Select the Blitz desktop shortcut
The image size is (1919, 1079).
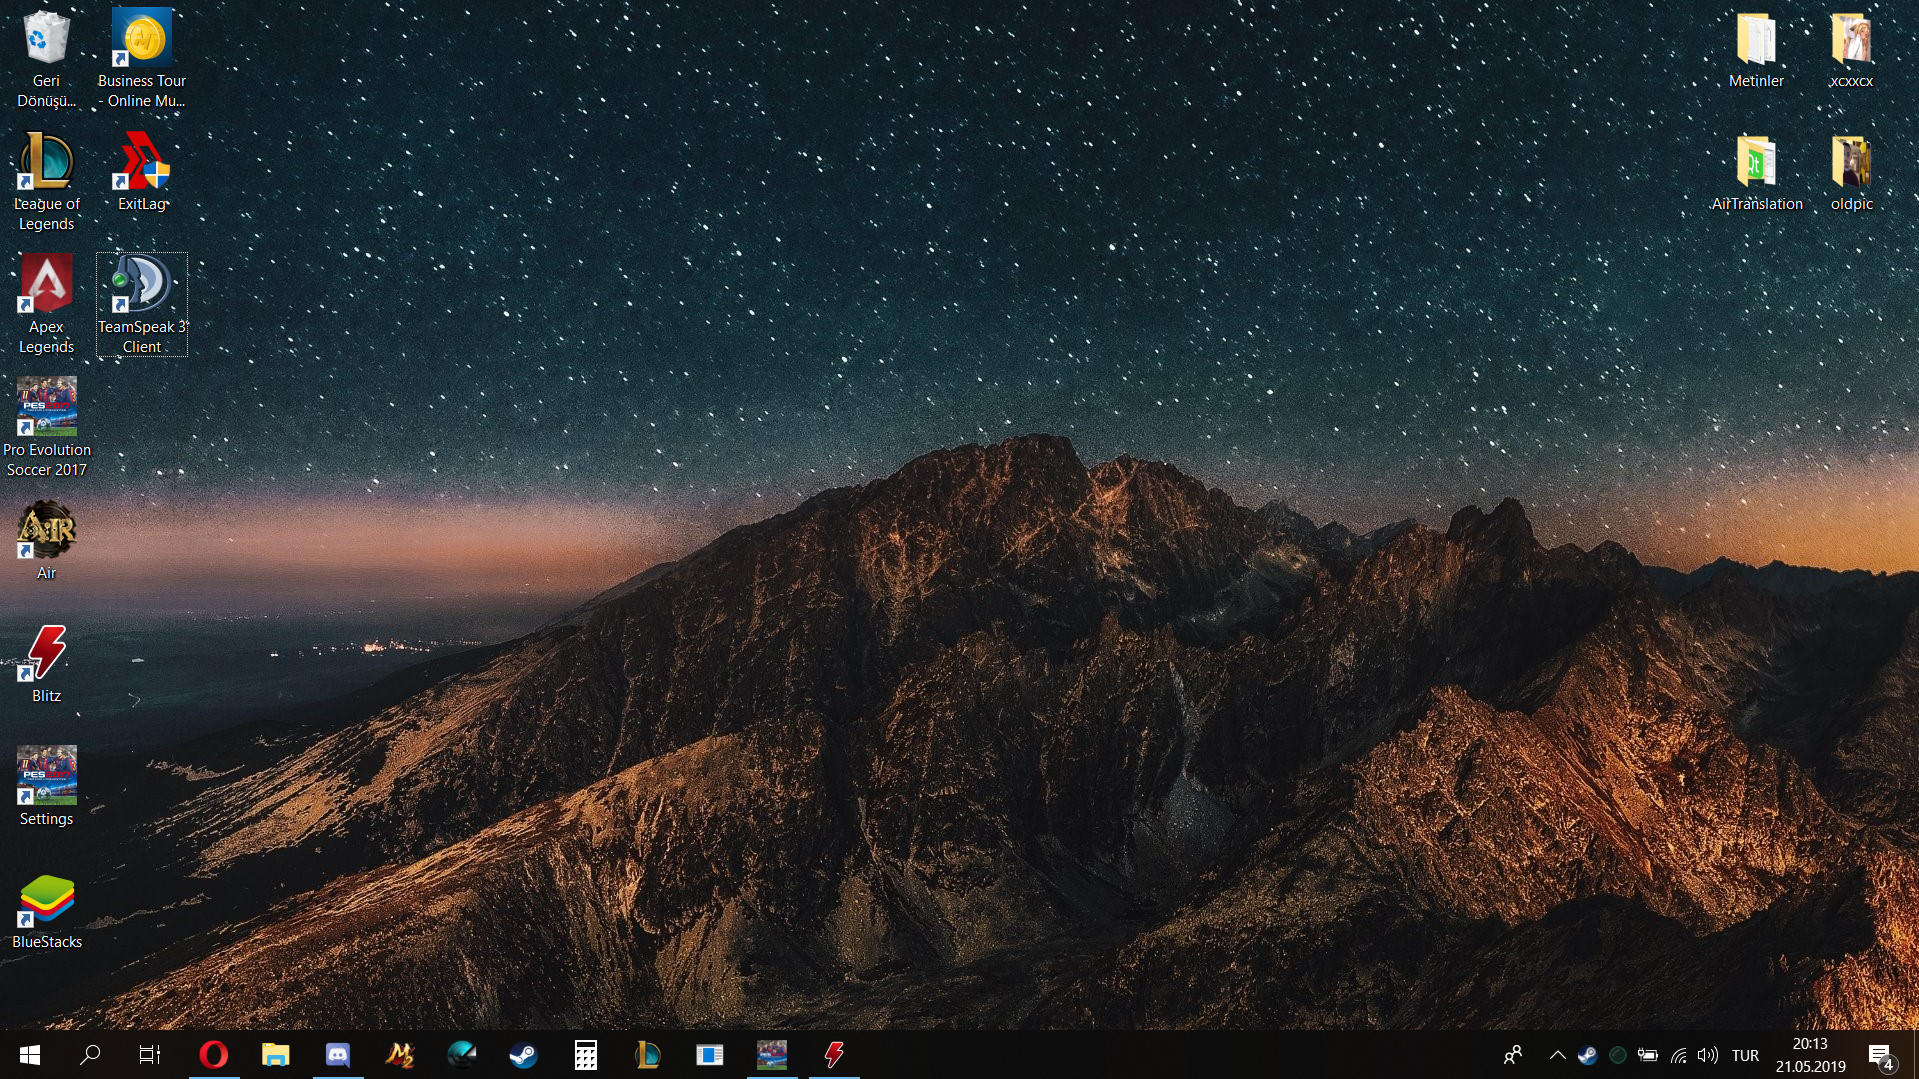coord(46,665)
